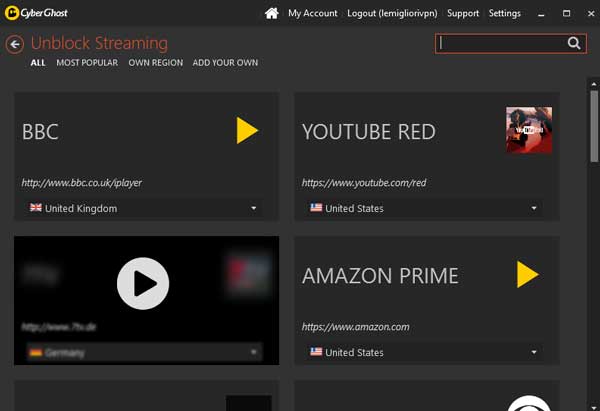The height and width of the screenshot is (411, 600).
Task: Click the YOUTUBE RED title
Action: 368,132
